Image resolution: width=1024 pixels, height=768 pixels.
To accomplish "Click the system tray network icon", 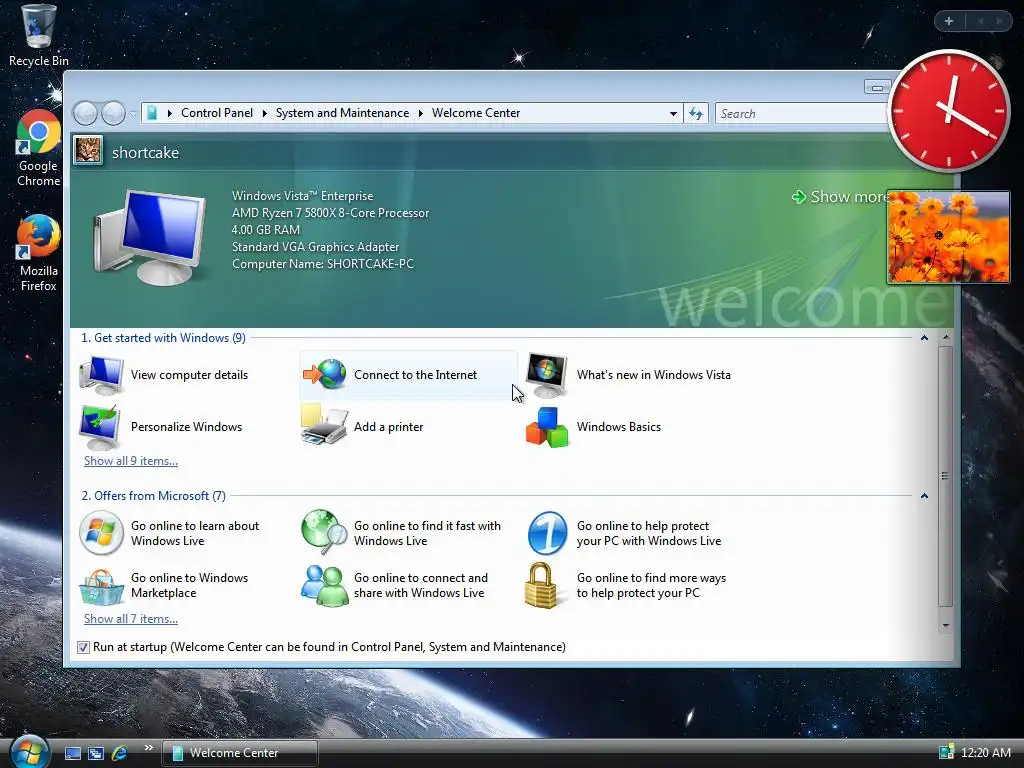I will tap(946, 752).
